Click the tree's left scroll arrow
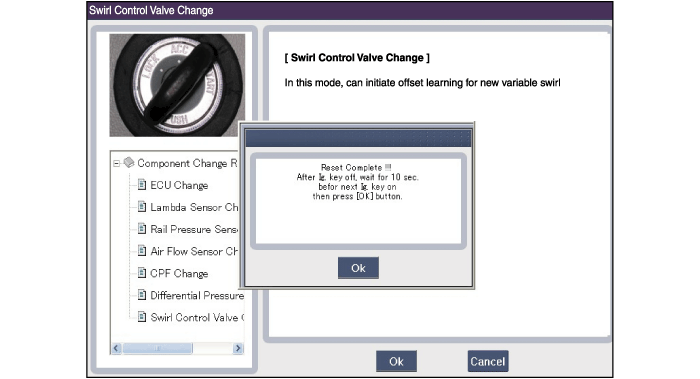Image resolution: width=700 pixels, height=379 pixels. pyautogui.click(x=117, y=348)
